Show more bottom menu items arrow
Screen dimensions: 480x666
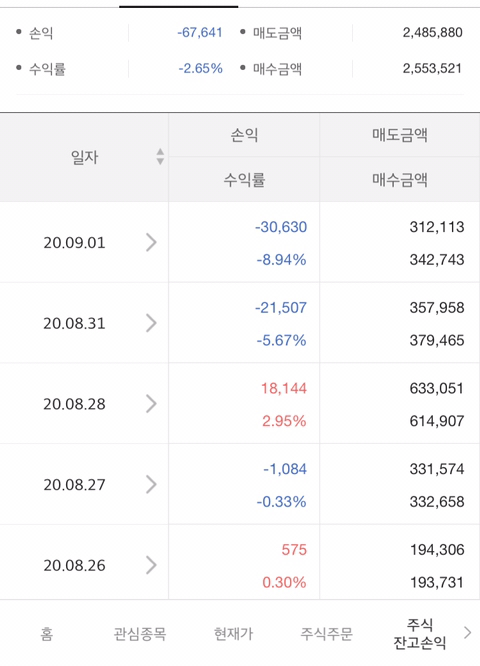click(x=467, y=632)
